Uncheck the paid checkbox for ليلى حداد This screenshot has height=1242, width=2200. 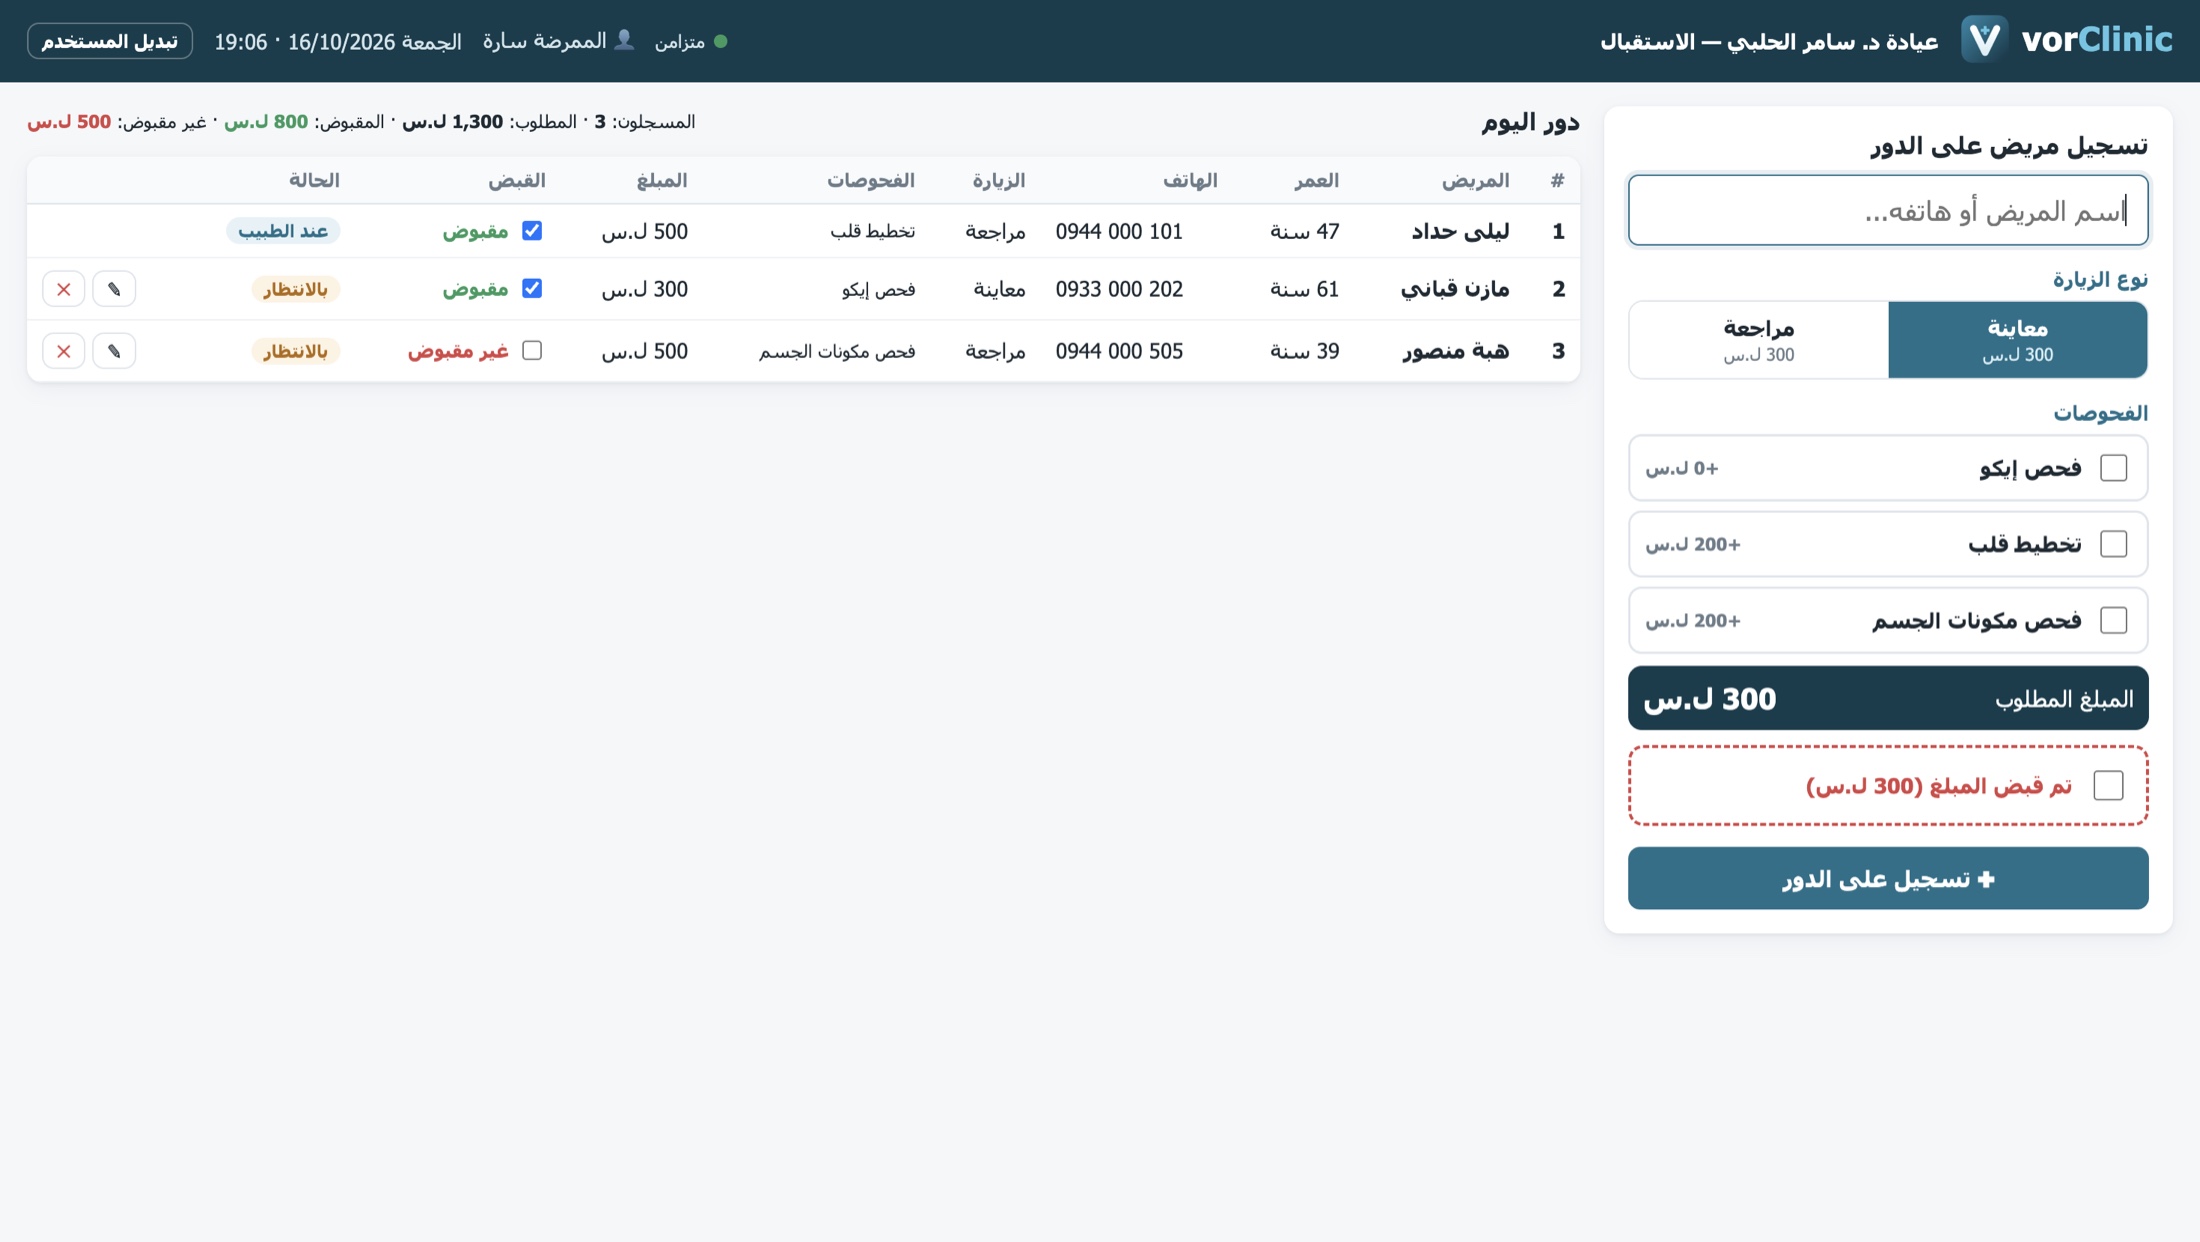pos(532,230)
